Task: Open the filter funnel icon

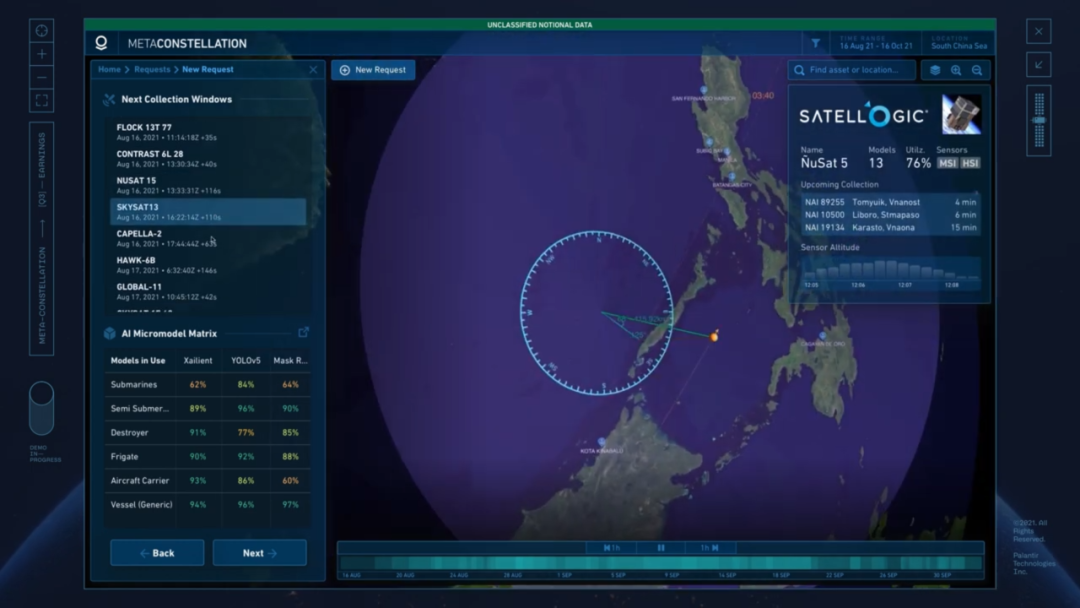Action: 816,43
